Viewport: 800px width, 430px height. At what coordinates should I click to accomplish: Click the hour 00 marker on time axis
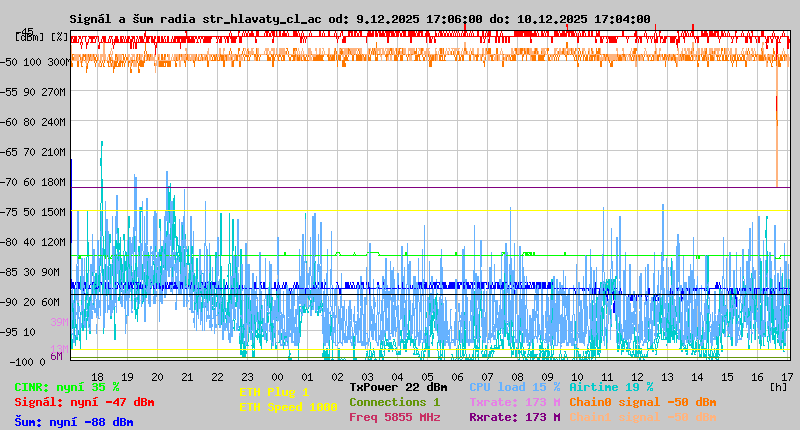tap(278, 376)
